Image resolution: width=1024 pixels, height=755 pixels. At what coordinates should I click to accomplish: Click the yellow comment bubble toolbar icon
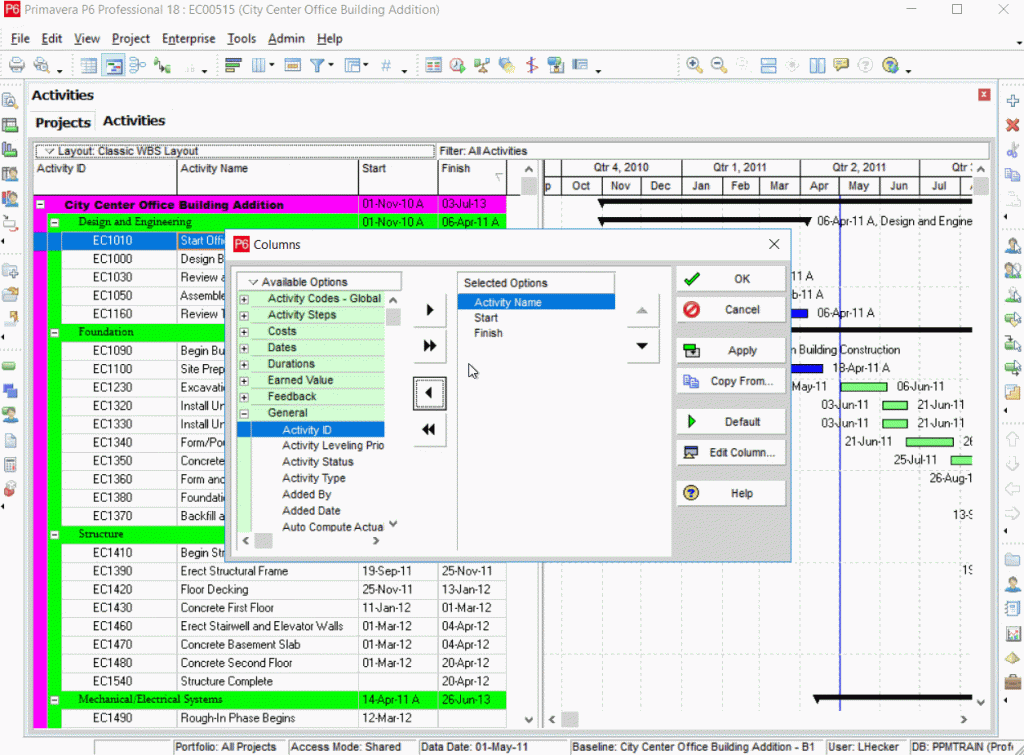coord(841,65)
